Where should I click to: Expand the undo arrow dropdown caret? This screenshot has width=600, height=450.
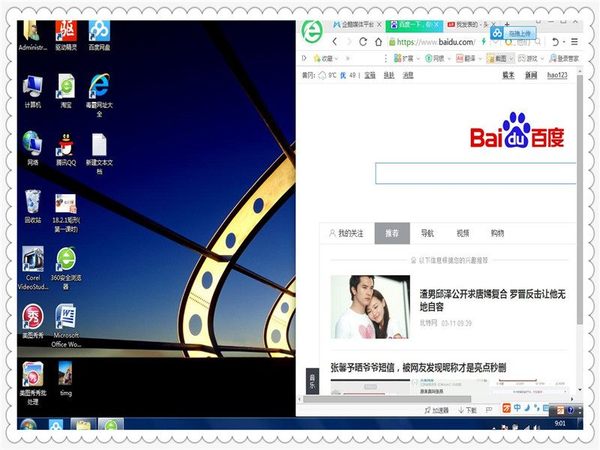click(564, 42)
